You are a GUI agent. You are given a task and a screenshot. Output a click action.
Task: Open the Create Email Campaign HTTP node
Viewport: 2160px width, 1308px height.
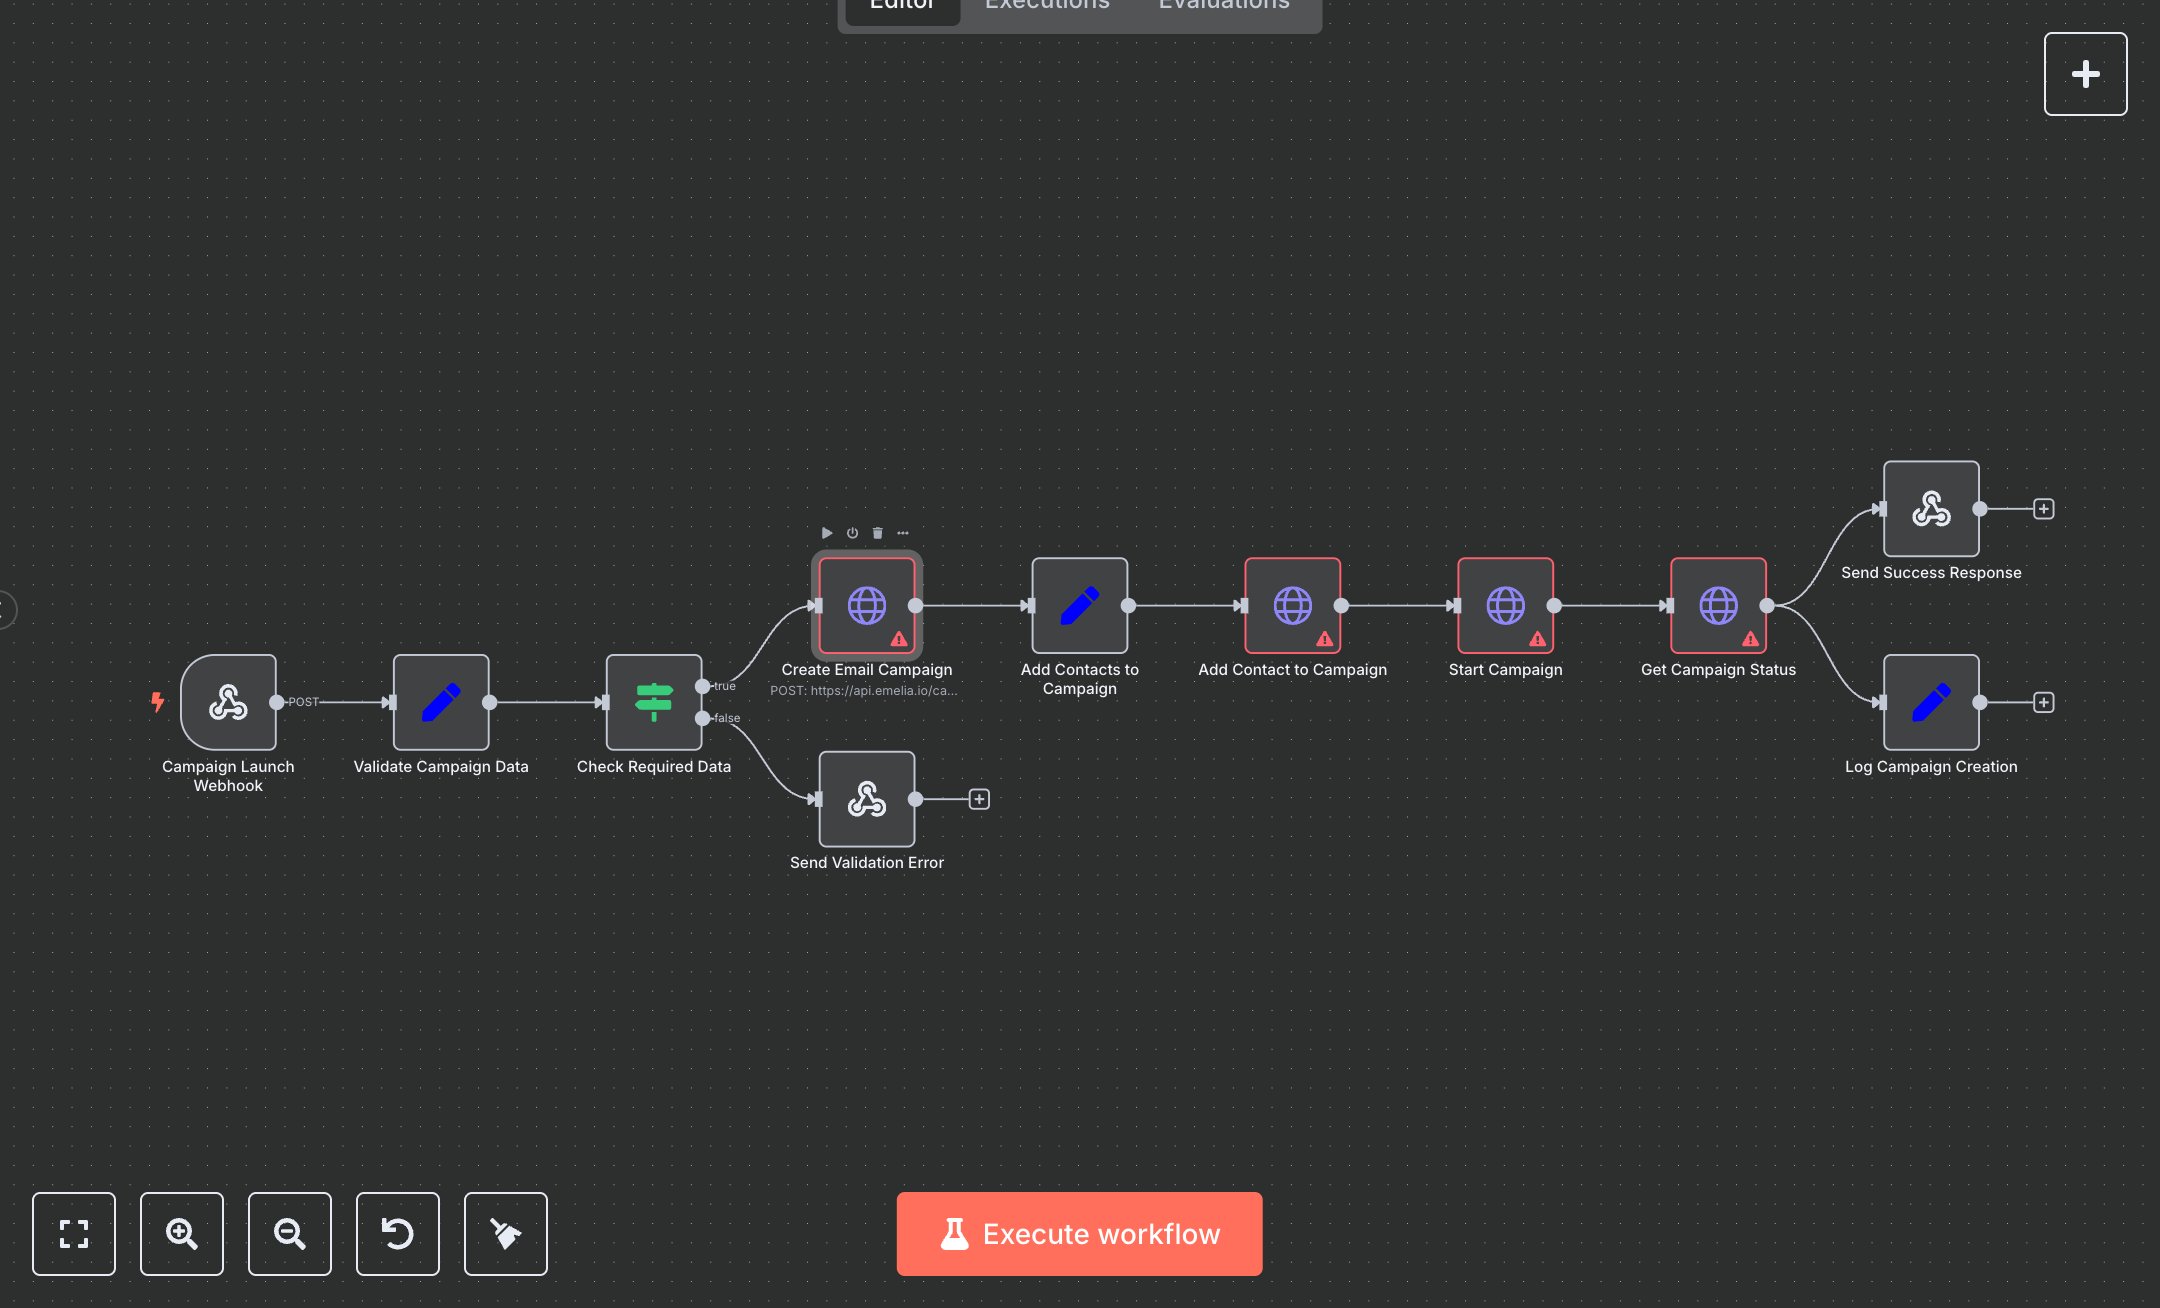pyautogui.click(x=867, y=605)
